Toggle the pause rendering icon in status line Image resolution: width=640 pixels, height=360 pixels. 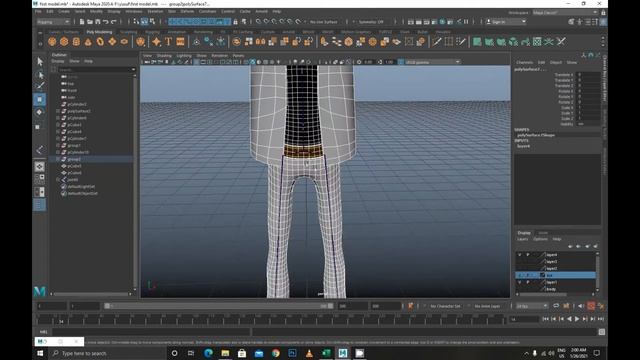coord(466,22)
